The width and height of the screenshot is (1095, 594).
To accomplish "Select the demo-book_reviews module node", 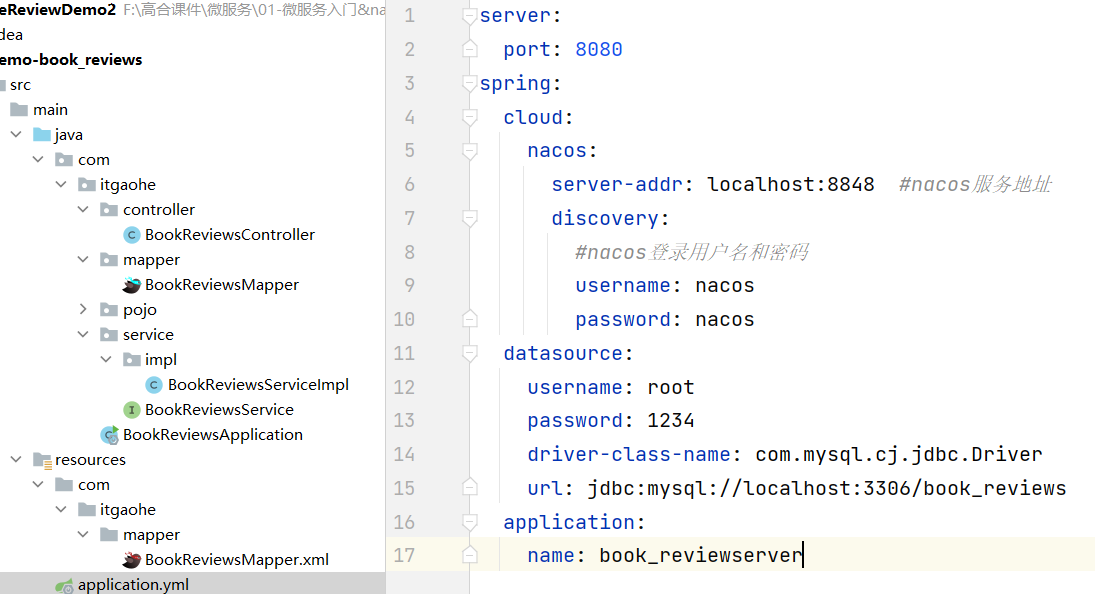I will click(x=71, y=60).
